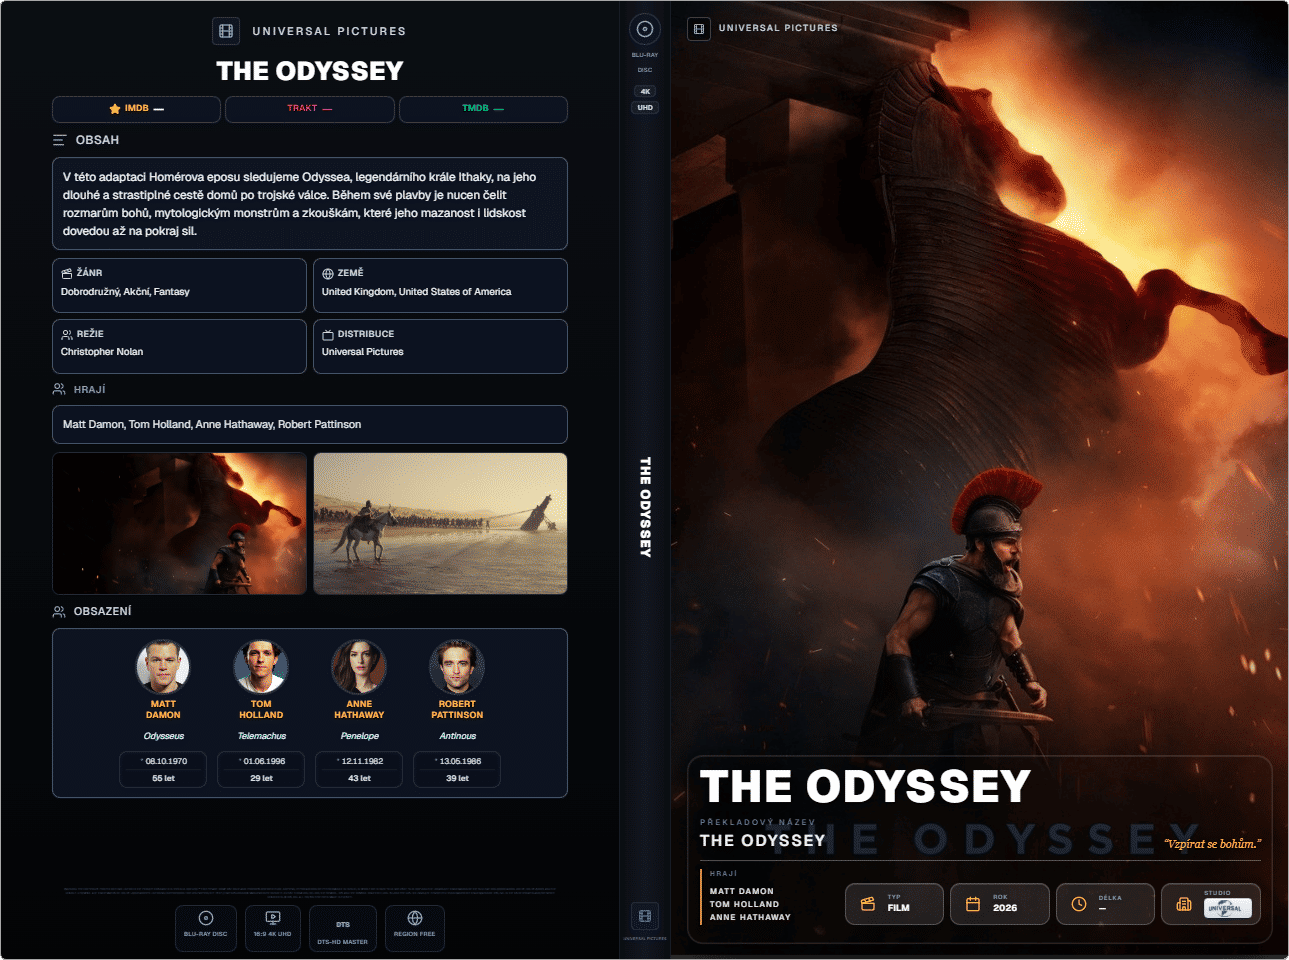Click the "Antinous" role name

[x=458, y=736]
